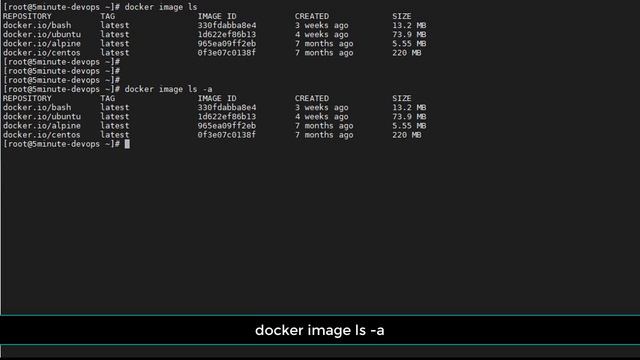This screenshot has width=640, height=360.
Task: Click the caption banner reading 'docker image ls -a'
Action: point(320,330)
